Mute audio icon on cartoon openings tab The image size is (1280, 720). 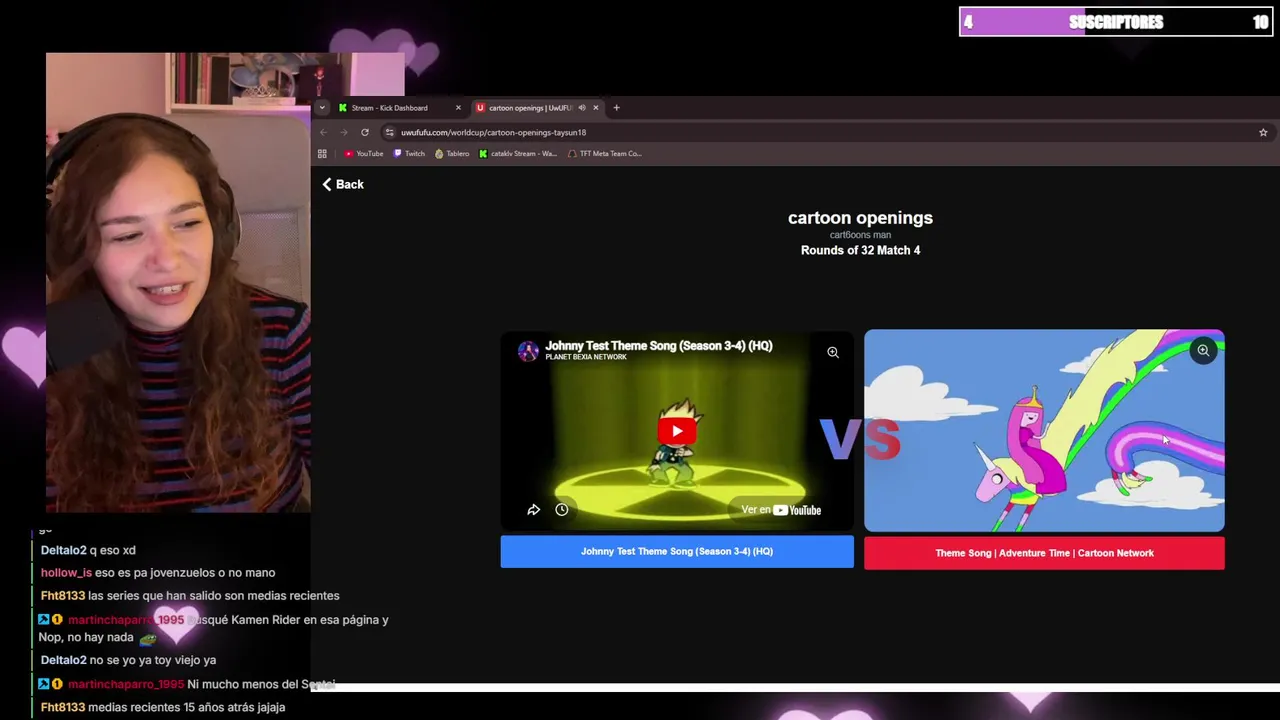click(x=582, y=108)
